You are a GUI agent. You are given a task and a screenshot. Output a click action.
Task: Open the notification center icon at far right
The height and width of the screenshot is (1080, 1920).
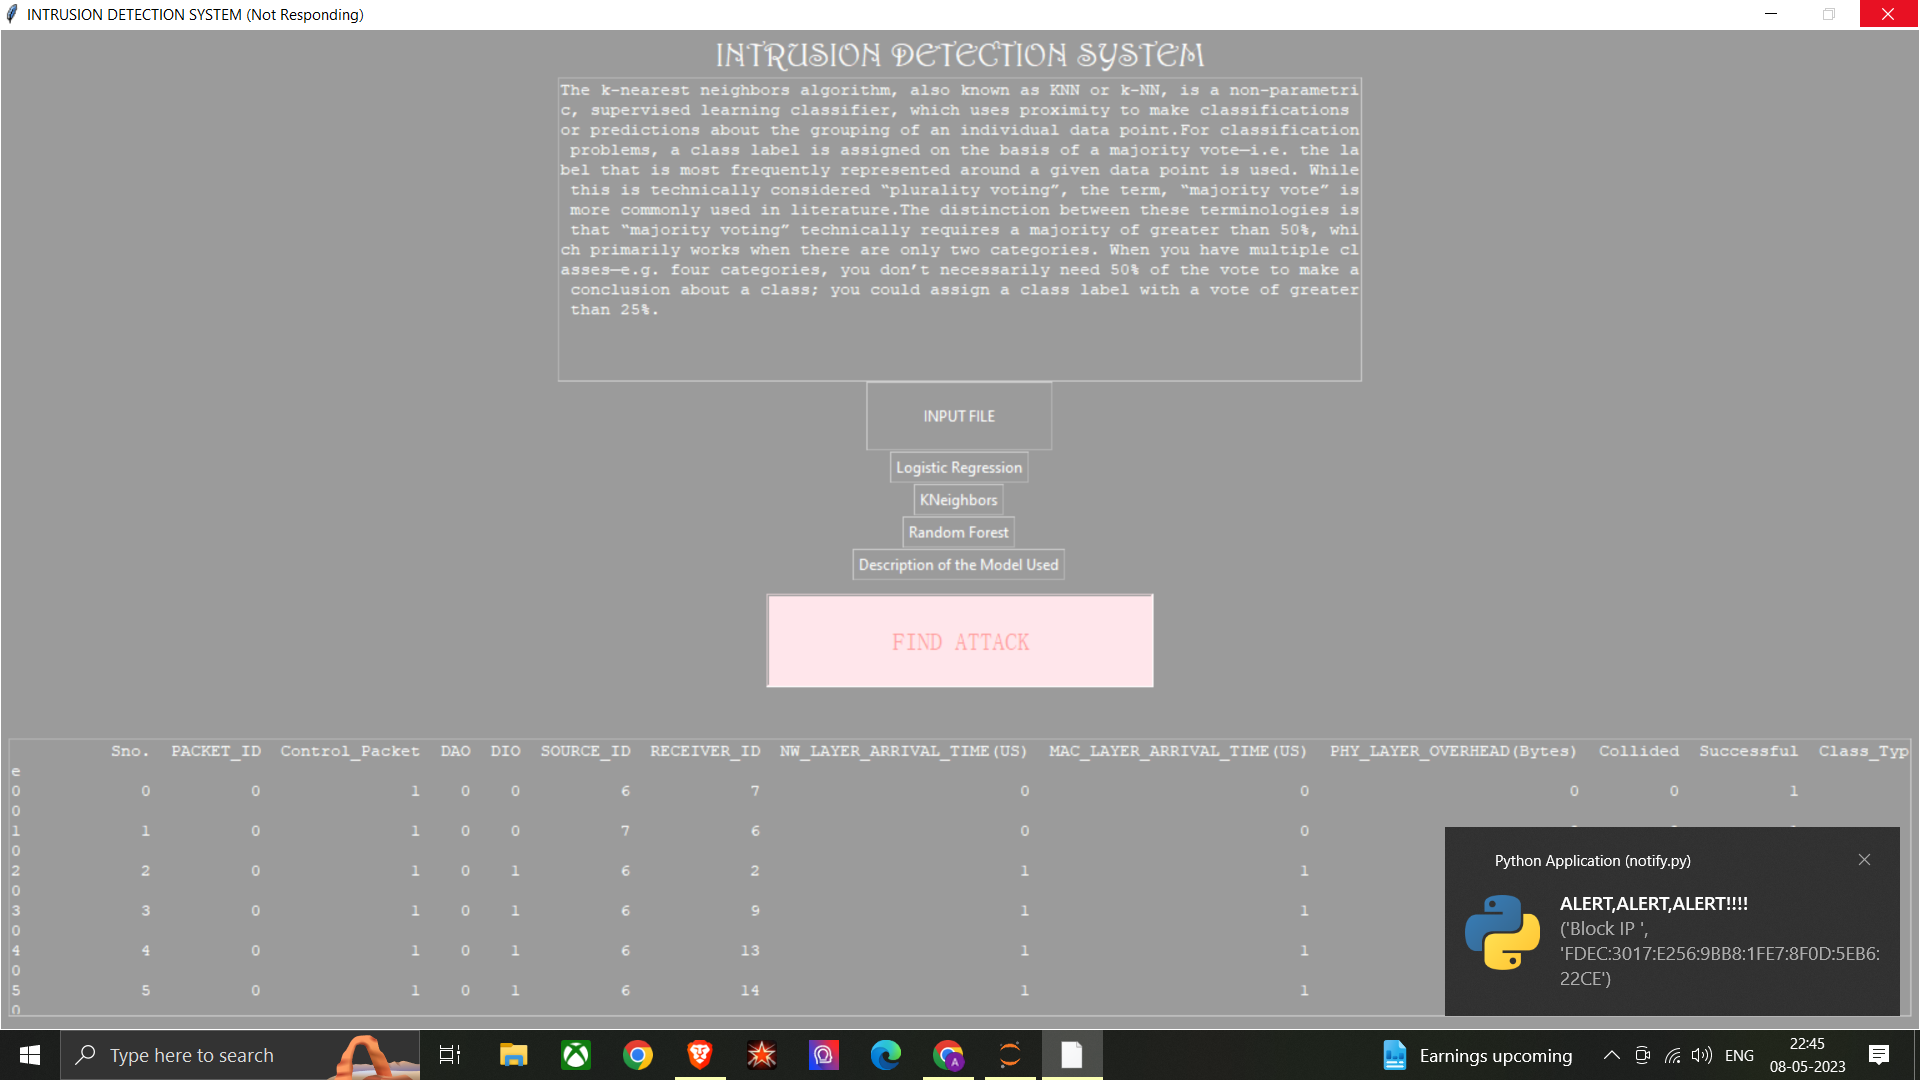point(1879,1055)
